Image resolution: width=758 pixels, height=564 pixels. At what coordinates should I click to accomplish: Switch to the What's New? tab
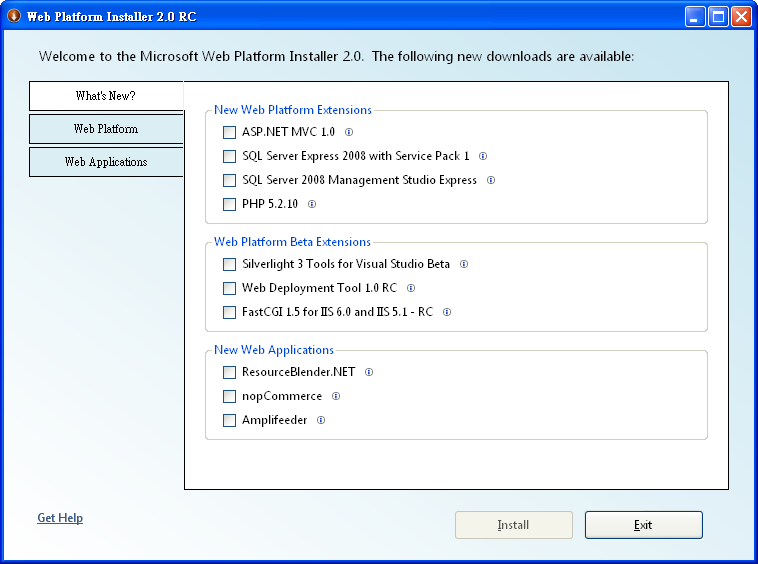(x=106, y=96)
